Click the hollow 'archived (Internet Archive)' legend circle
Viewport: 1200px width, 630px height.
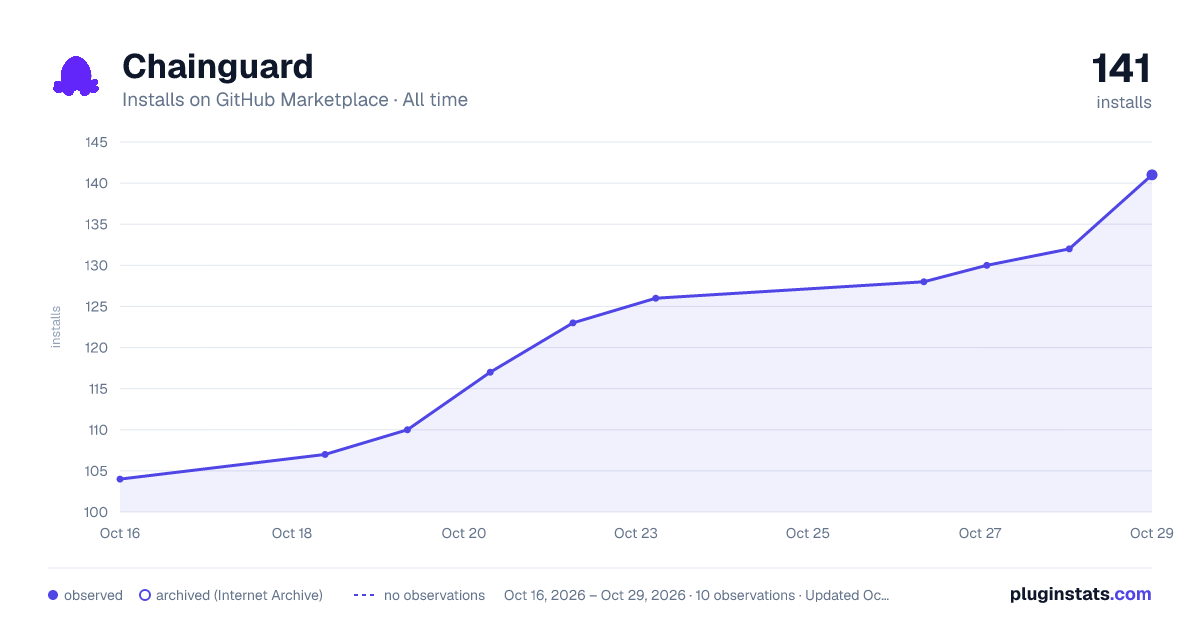click(144, 595)
